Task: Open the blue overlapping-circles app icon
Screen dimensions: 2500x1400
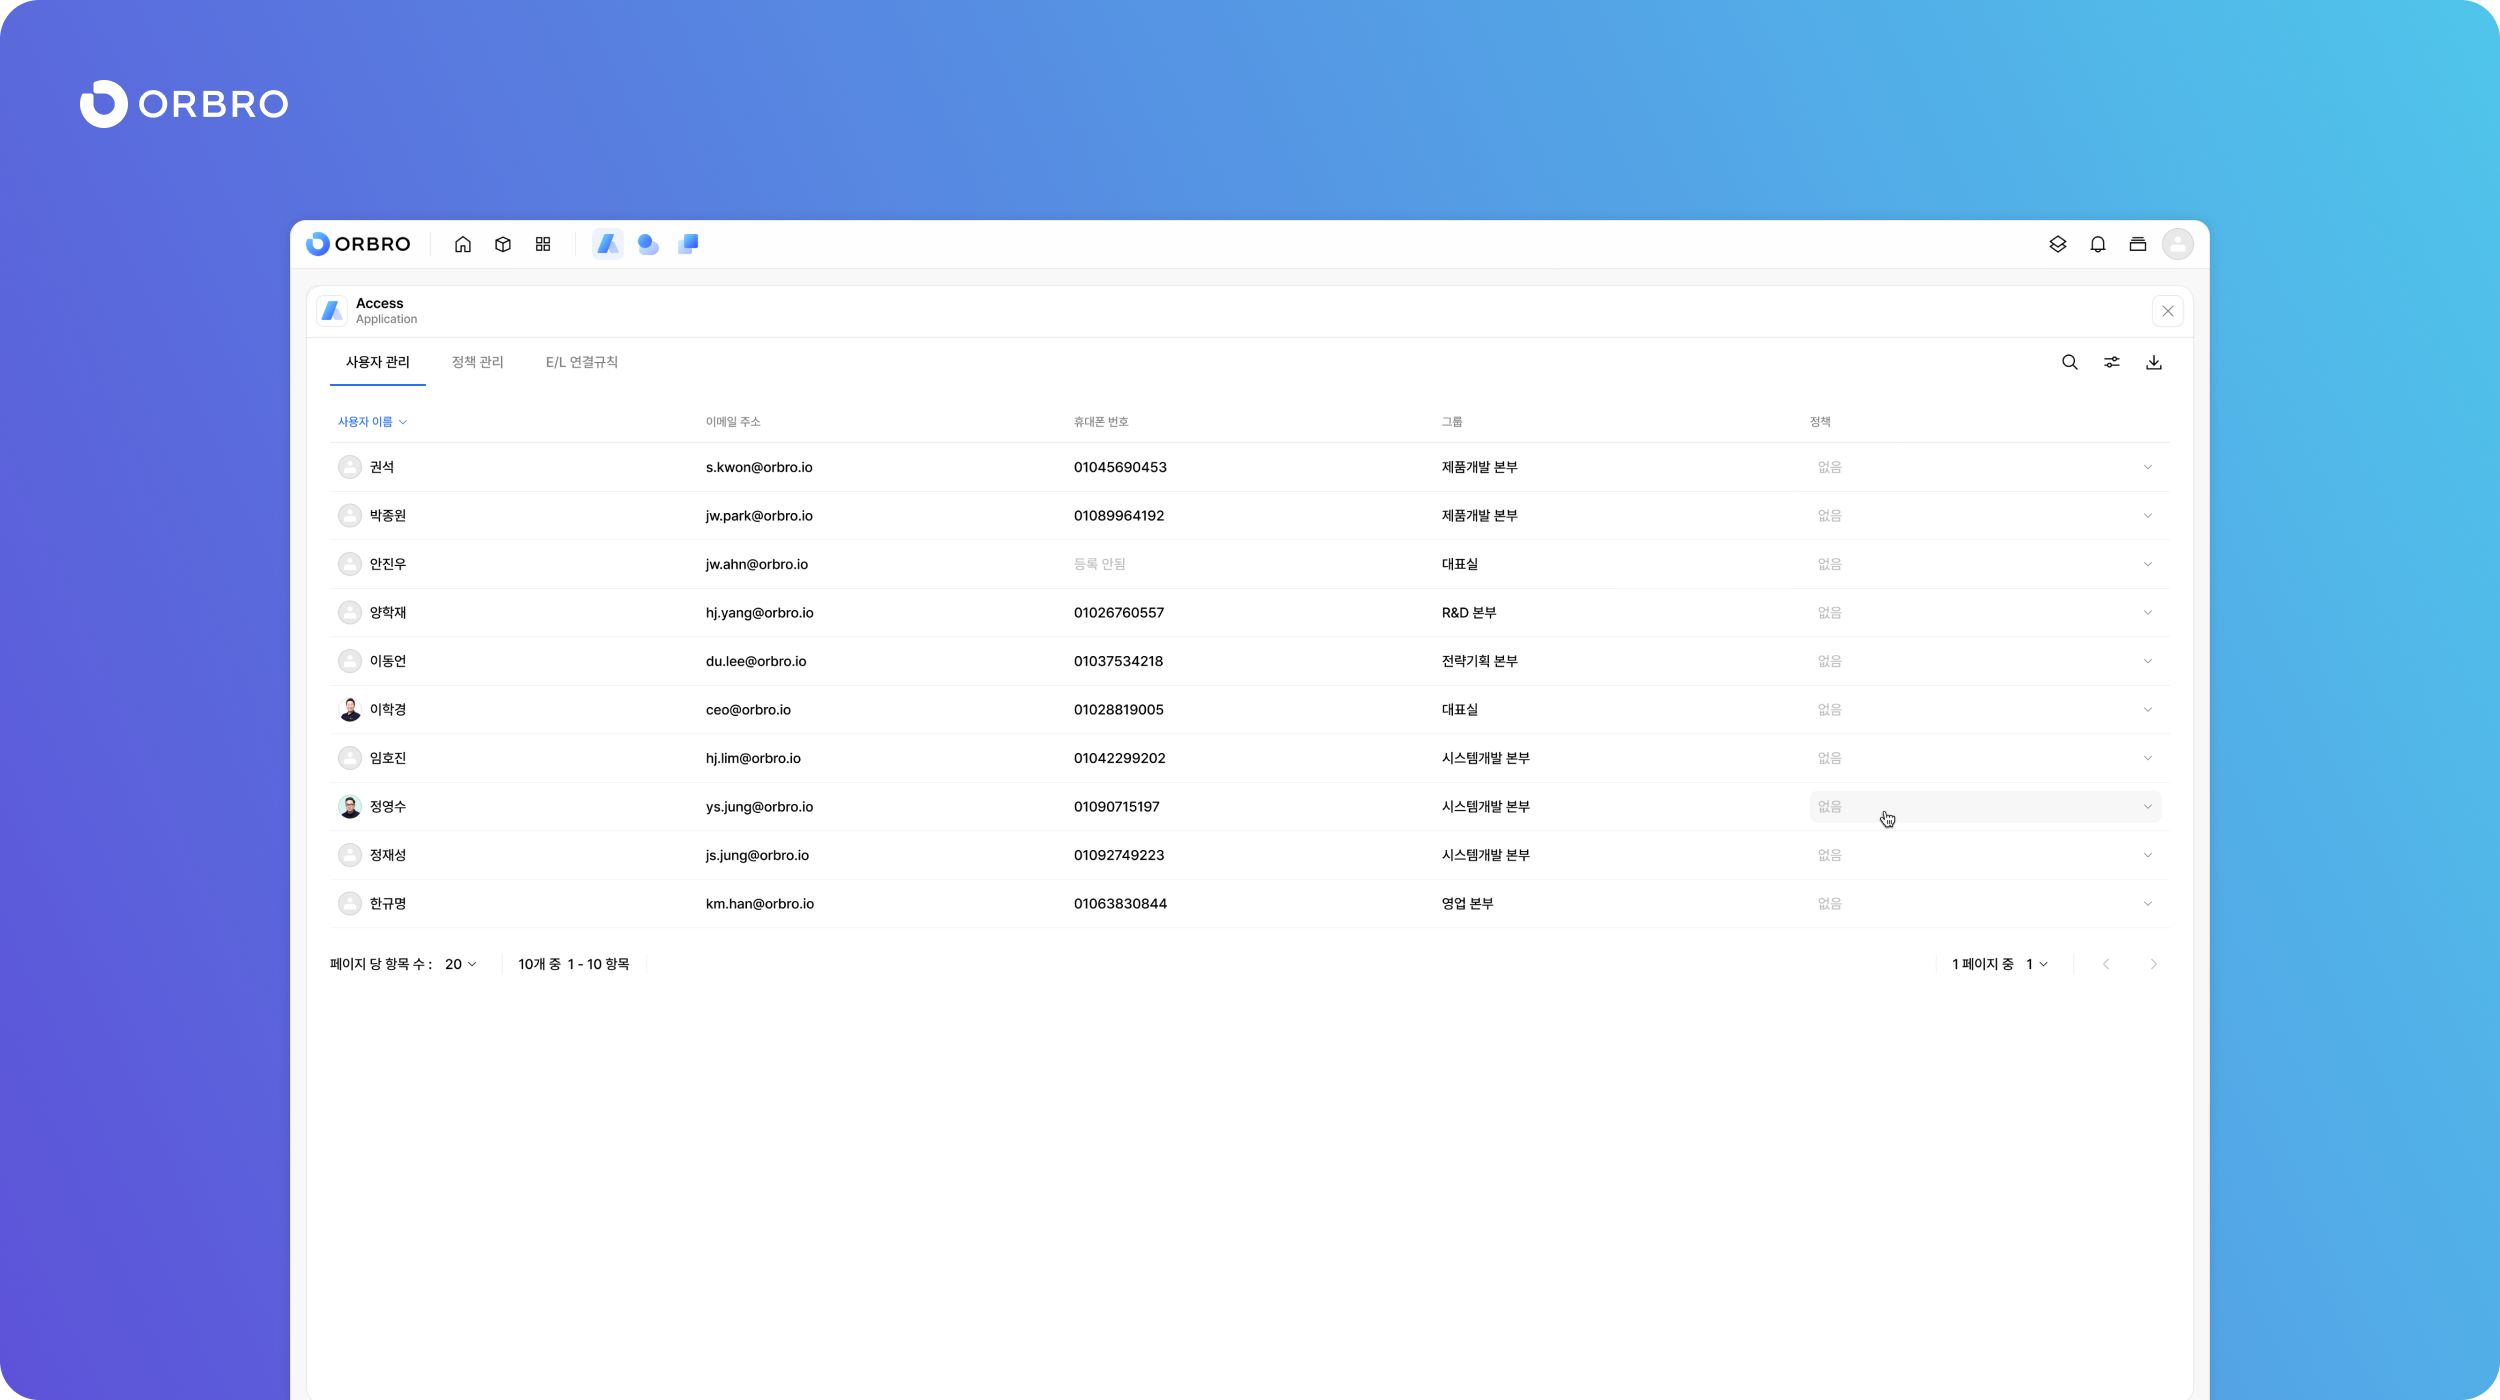Action: (x=648, y=244)
